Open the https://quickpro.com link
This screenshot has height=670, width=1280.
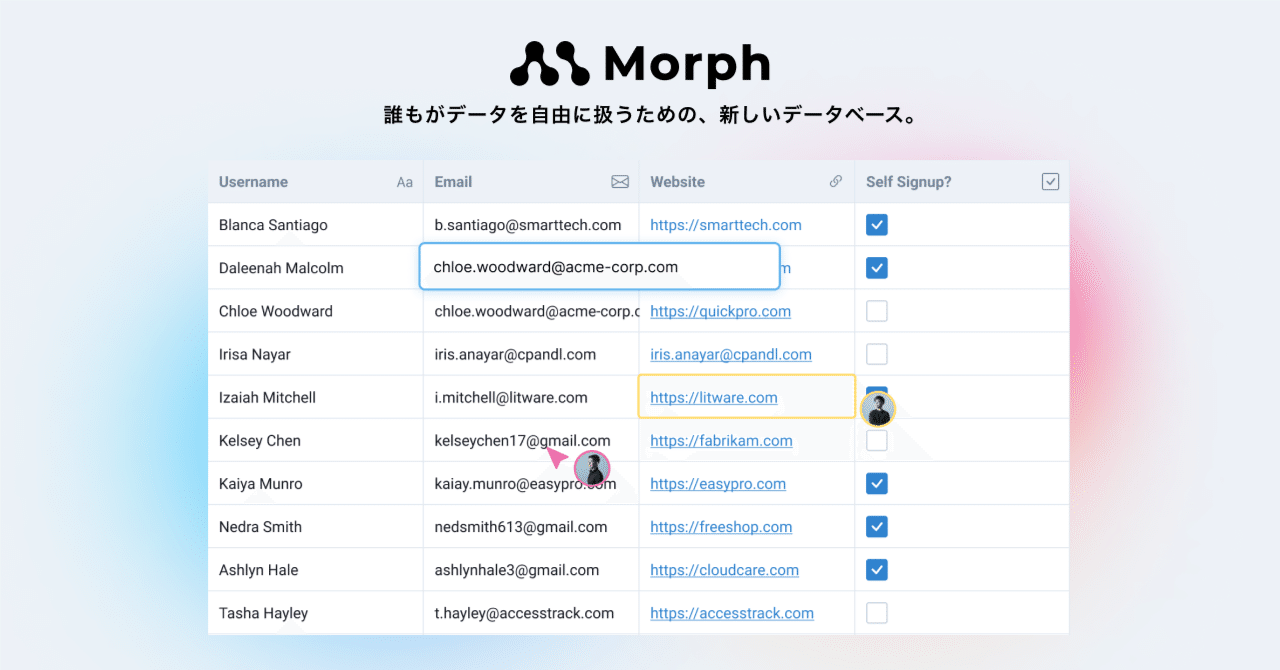pyautogui.click(x=720, y=311)
